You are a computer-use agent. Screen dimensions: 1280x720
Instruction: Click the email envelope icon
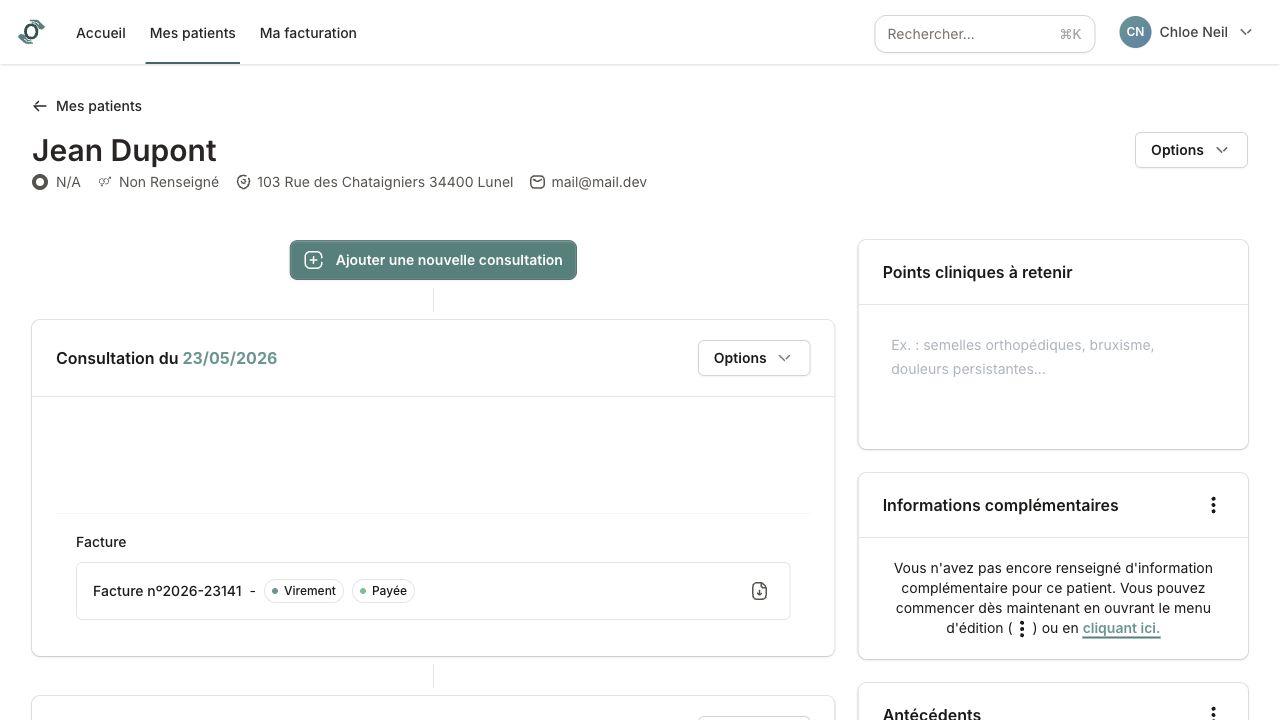(x=537, y=182)
